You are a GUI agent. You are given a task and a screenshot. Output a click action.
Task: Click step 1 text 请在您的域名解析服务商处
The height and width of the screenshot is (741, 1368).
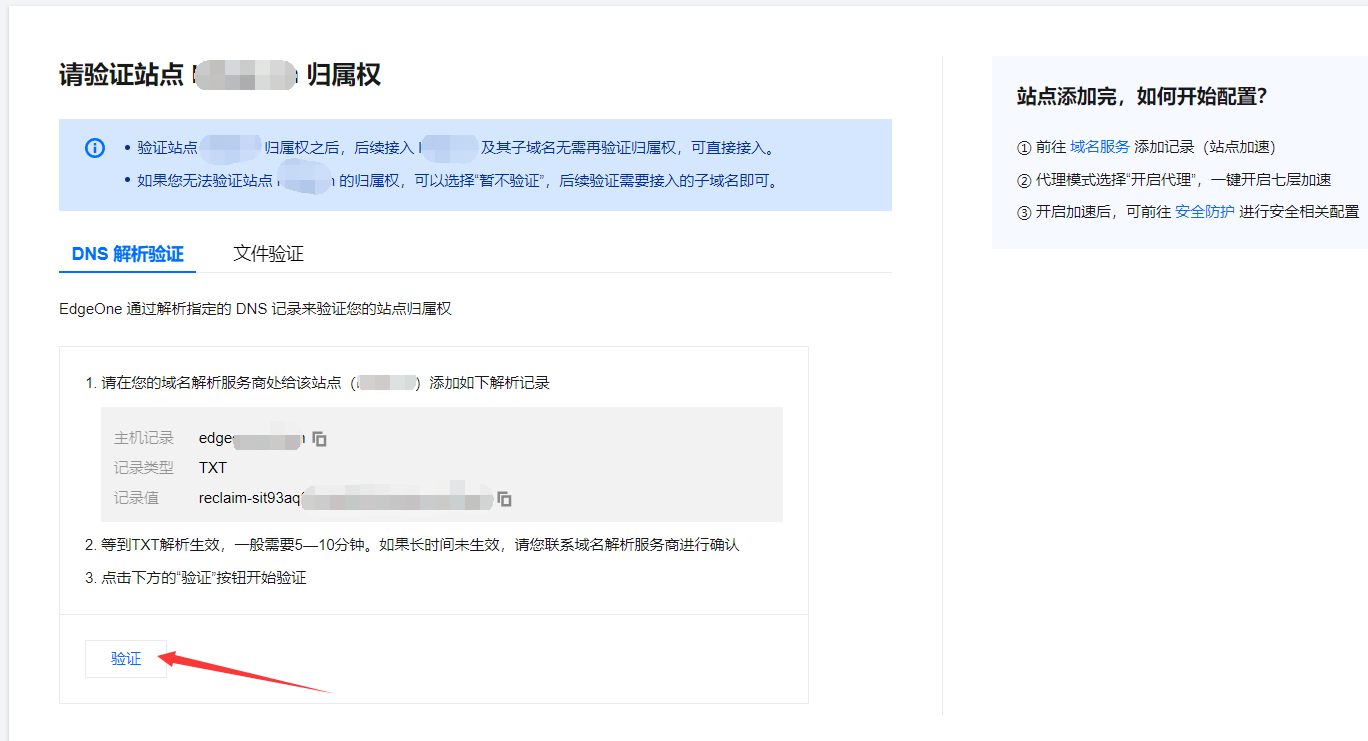[318, 383]
